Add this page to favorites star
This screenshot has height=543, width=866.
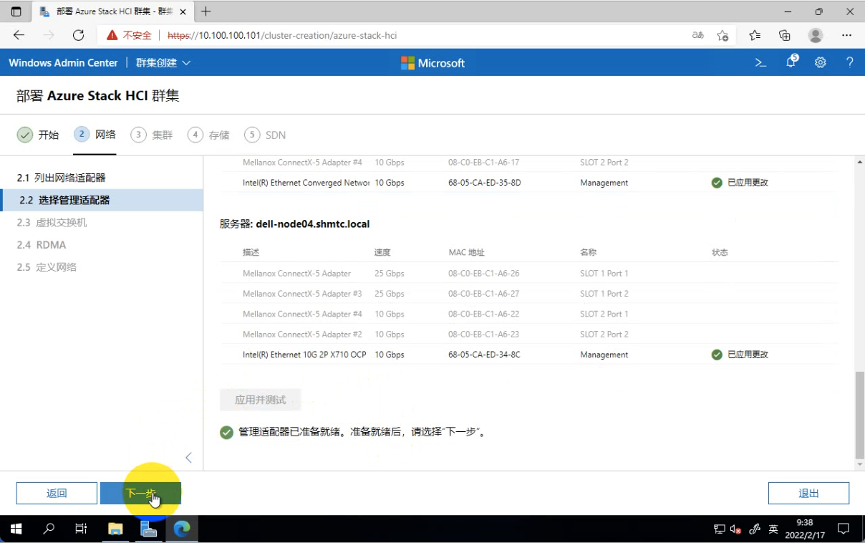[x=722, y=35]
